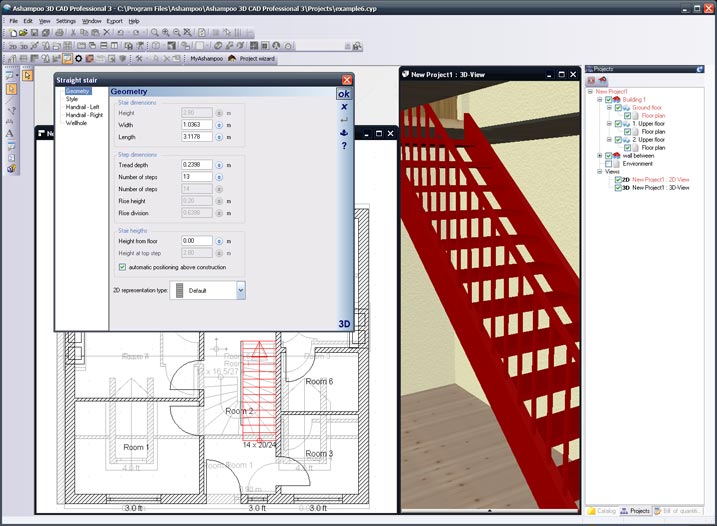The height and width of the screenshot is (526, 717).
Task: Toggle the 2. Upper floor checkbox
Action: click(618, 140)
